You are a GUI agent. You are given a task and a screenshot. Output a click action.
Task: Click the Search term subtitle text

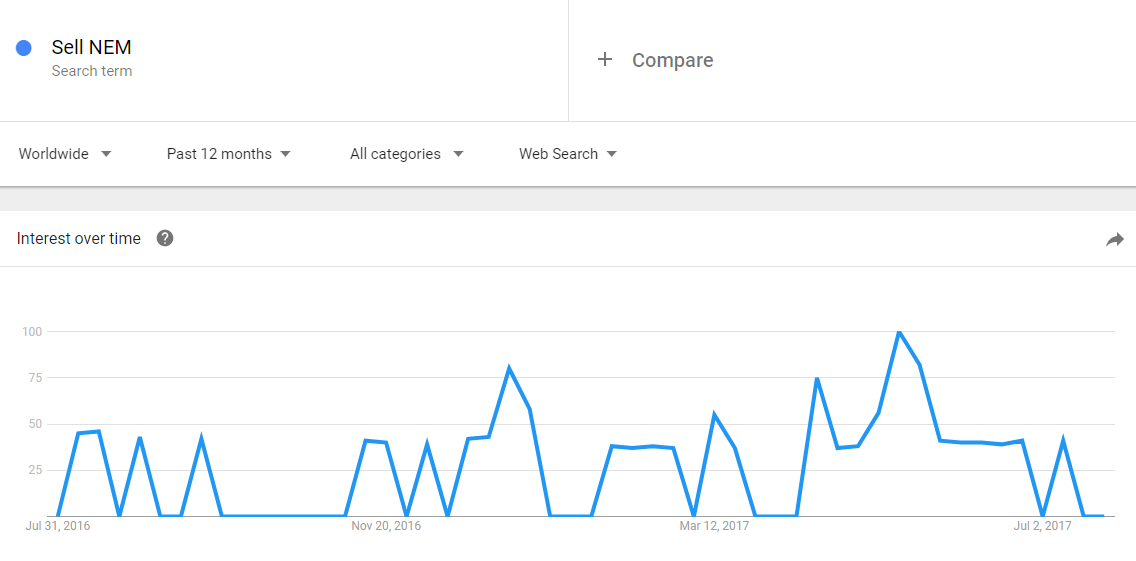pyautogui.click(x=91, y=71)
